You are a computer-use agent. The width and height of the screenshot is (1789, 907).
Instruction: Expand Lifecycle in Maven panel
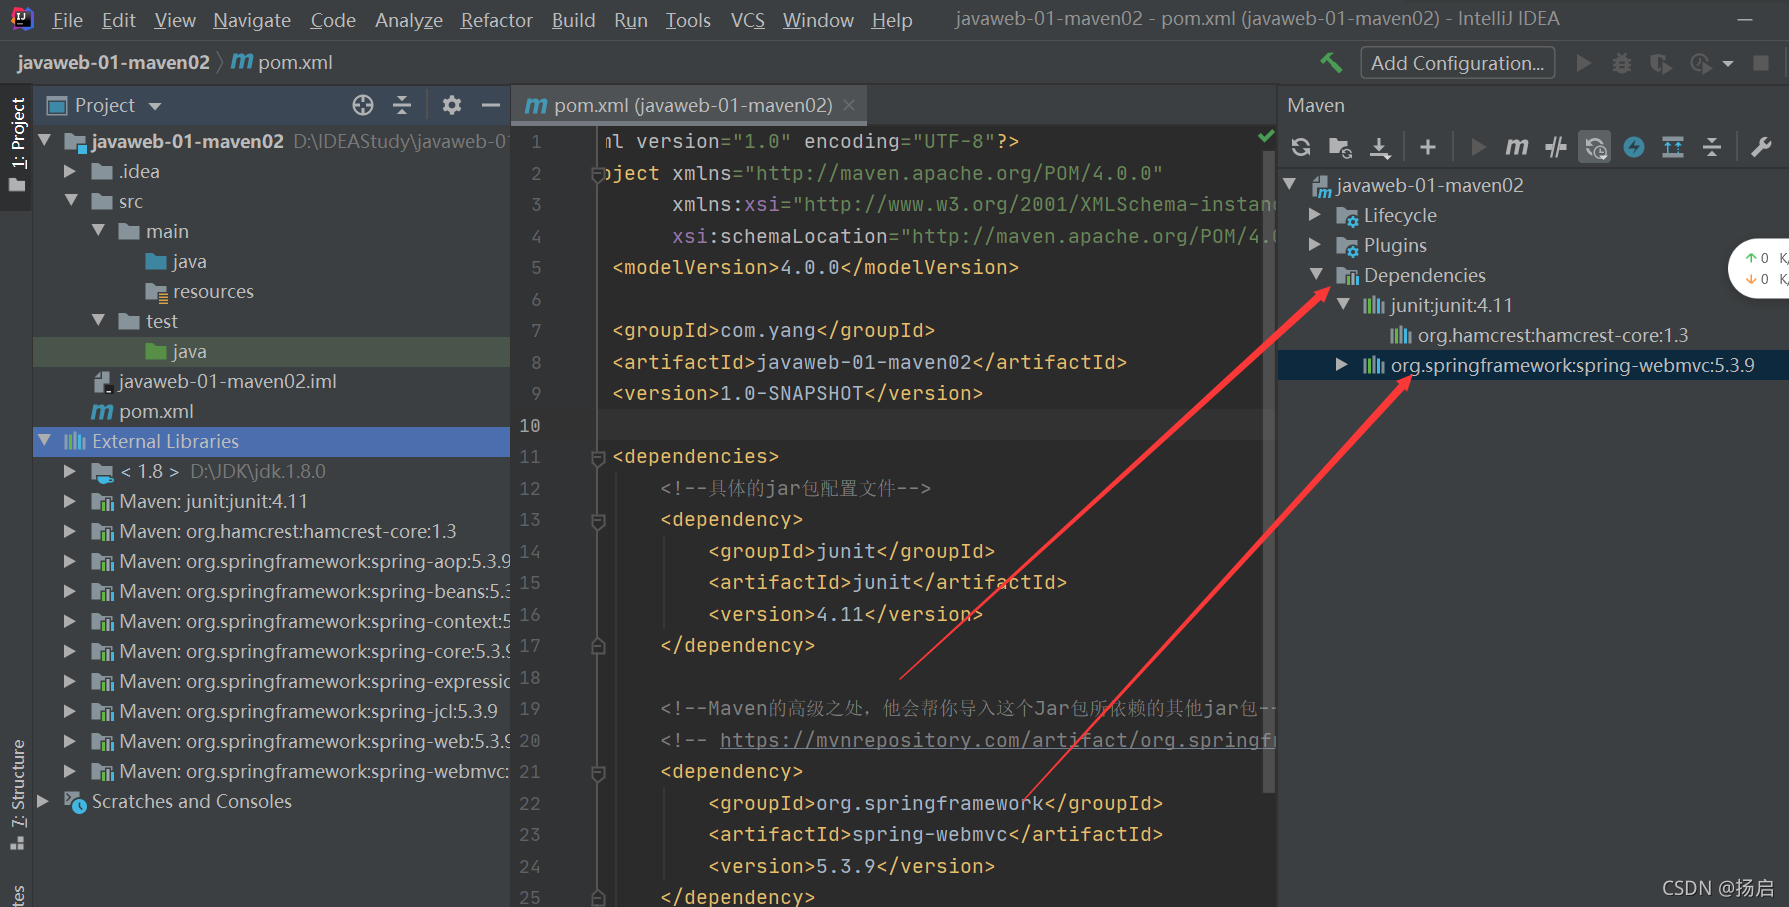coord(1316,215)
